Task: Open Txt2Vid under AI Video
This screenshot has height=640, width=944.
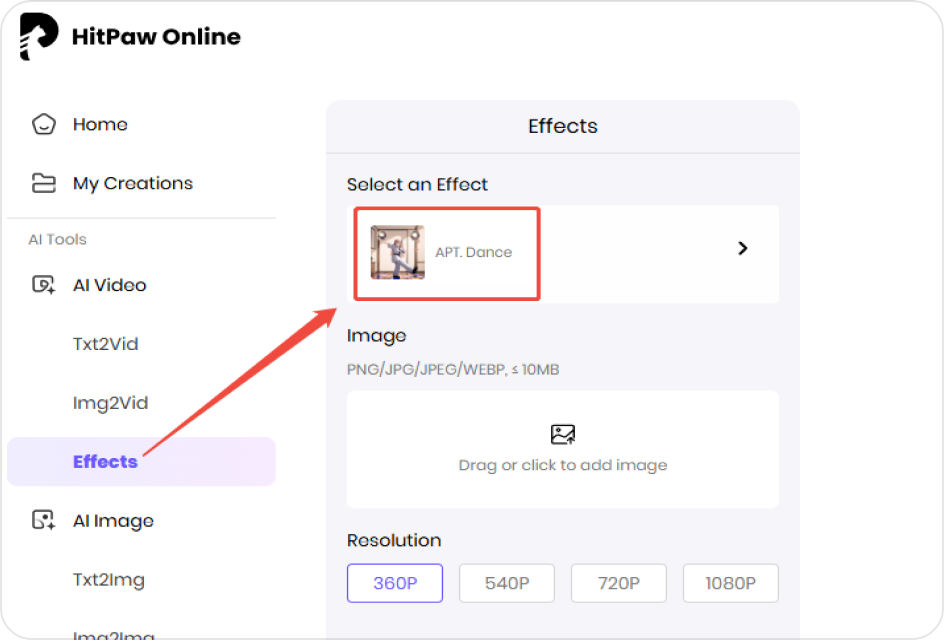Action: 105,344
